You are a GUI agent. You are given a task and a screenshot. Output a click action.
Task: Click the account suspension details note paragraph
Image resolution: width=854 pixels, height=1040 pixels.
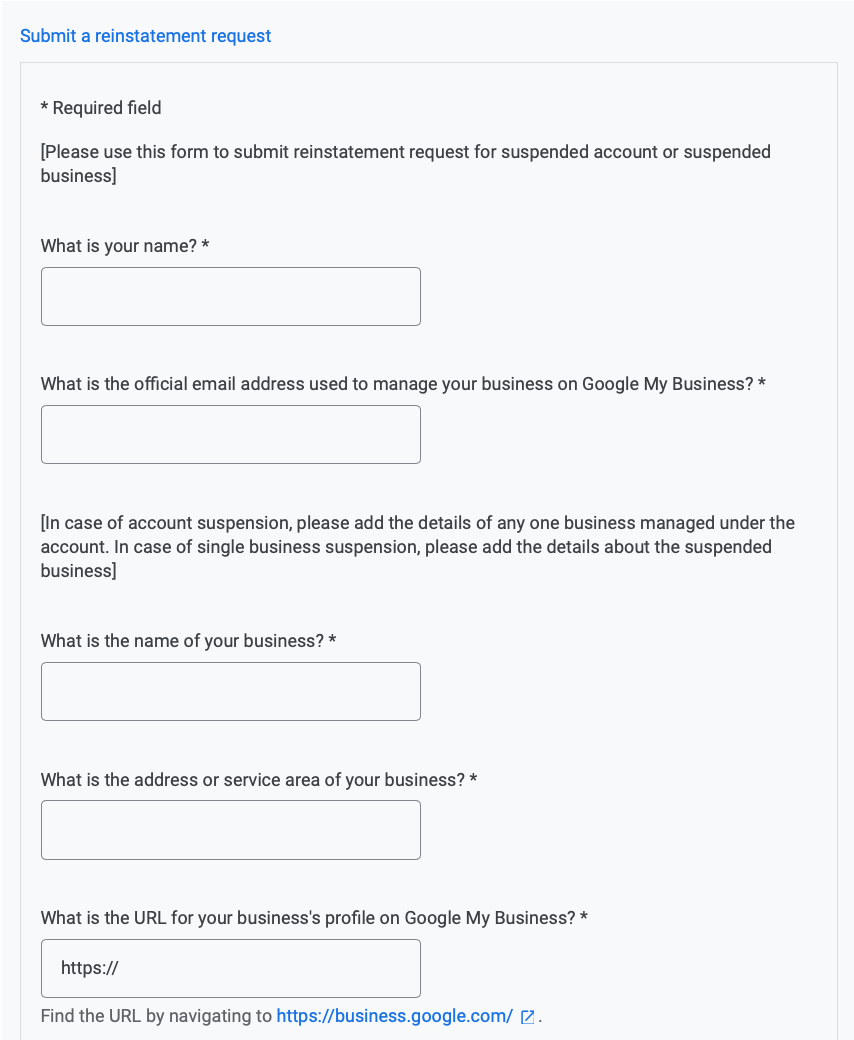[417, 547]
